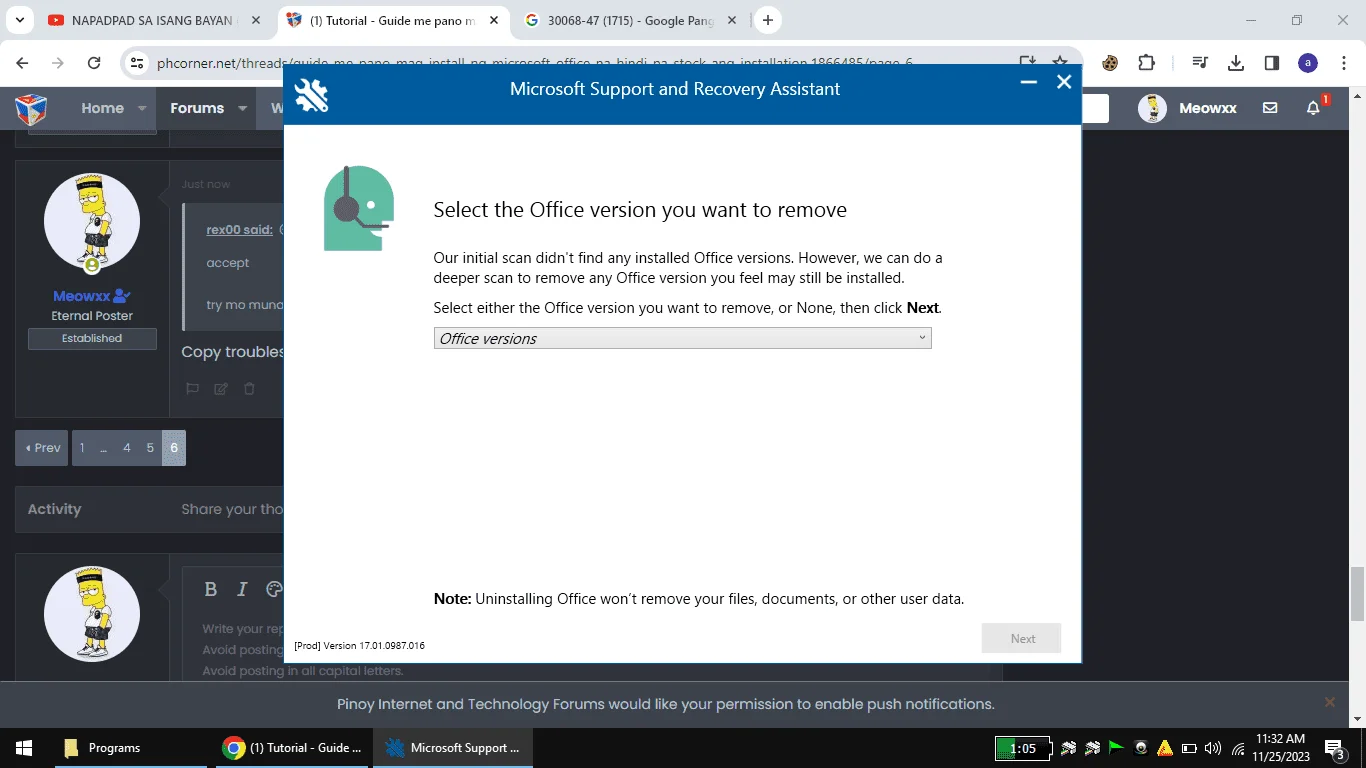
Task: Click the Bart avatar on Meowxx's post
Action: click(x=92, y=222)
